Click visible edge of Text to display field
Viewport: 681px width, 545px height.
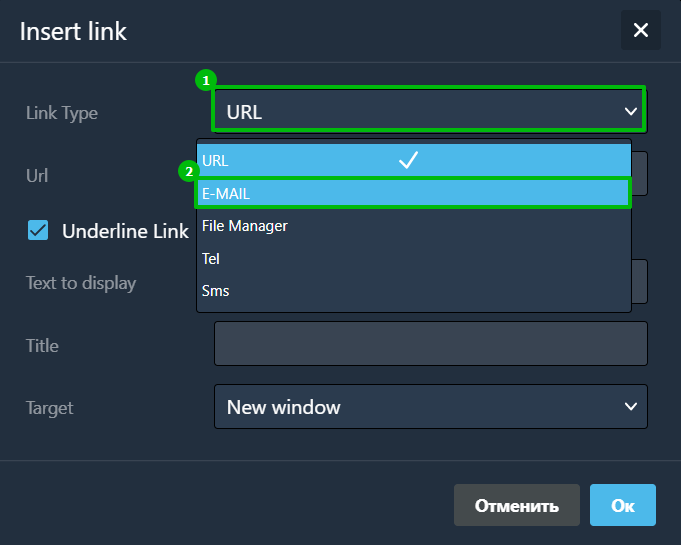pyautogui.click(x=640, y=281)
